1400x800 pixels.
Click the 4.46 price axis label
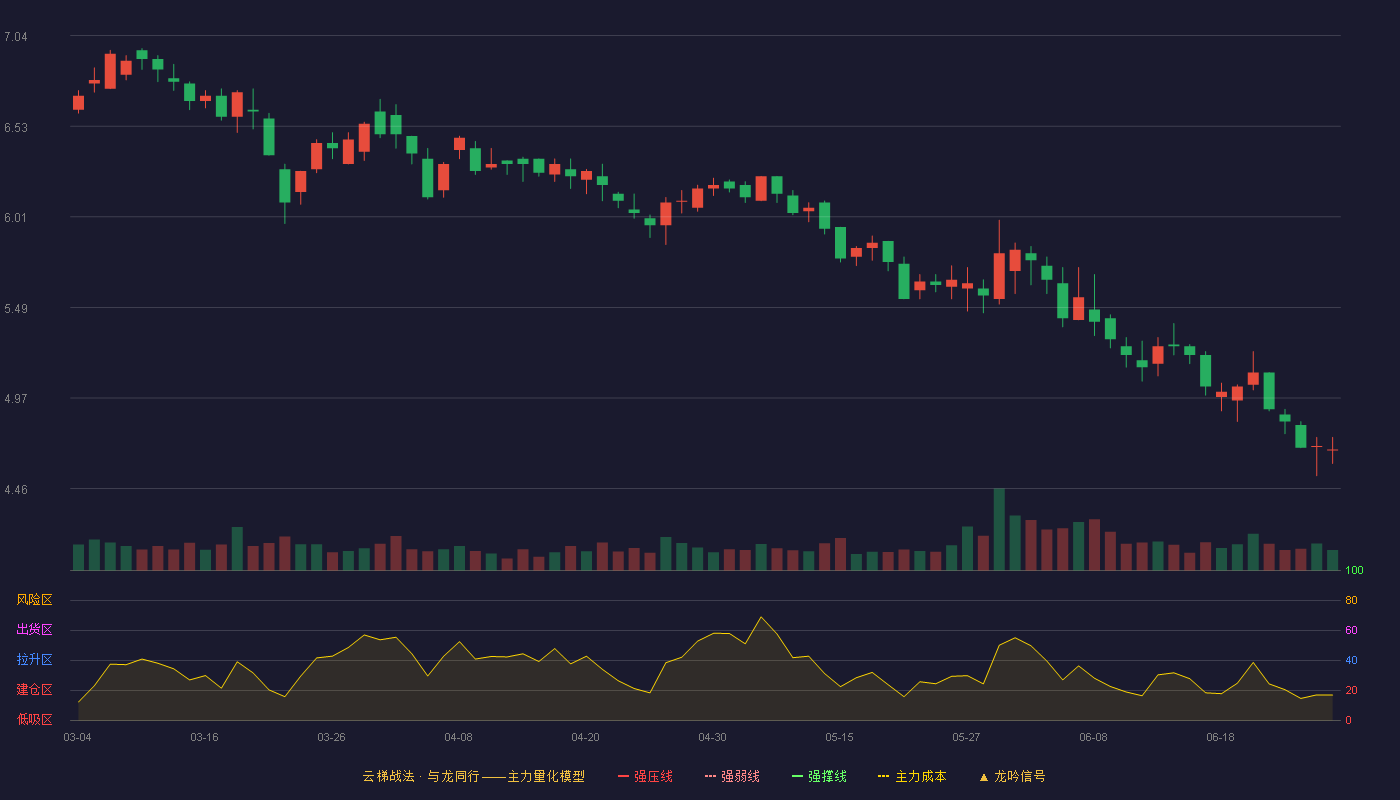16,490
